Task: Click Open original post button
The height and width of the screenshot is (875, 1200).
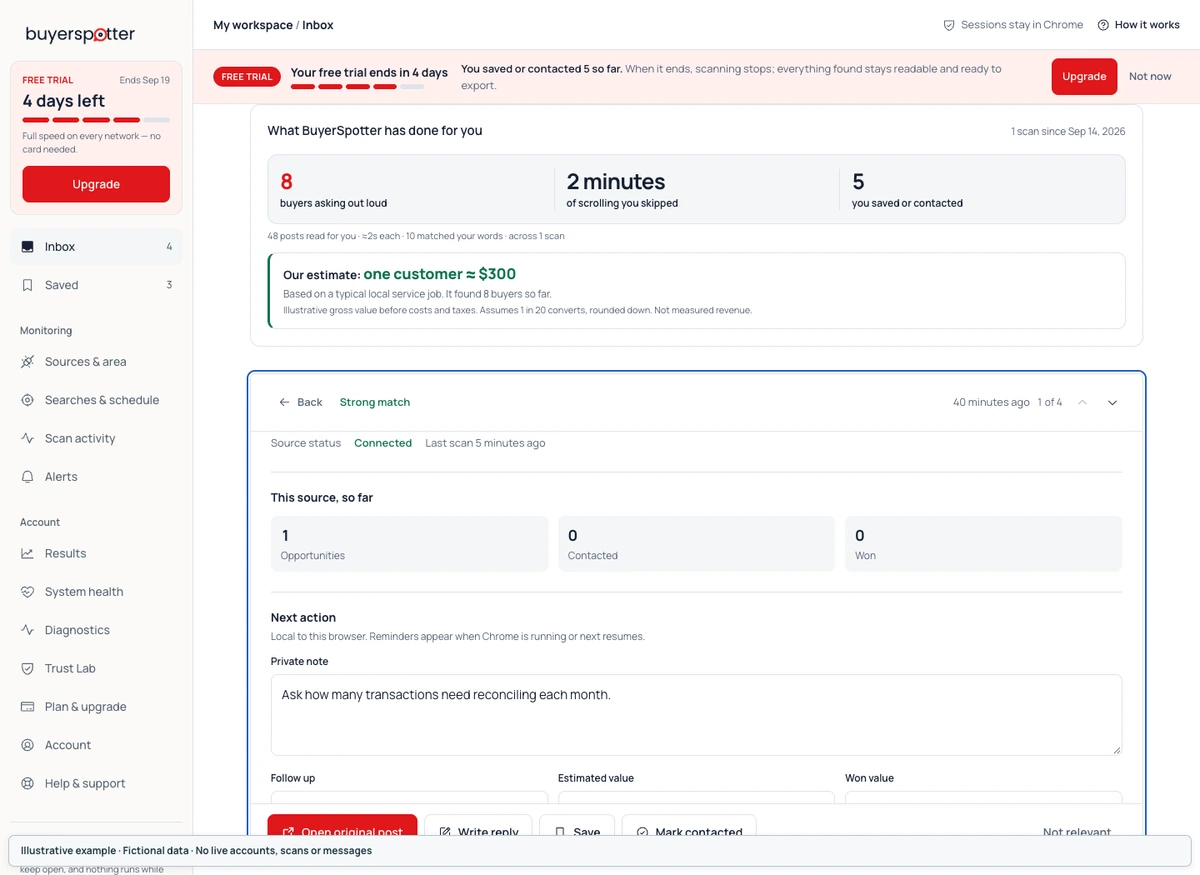Action: pos(342,826)
